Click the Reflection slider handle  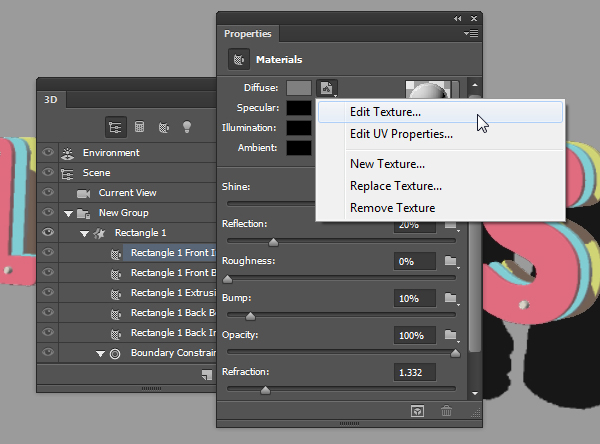tap(273, 242)
